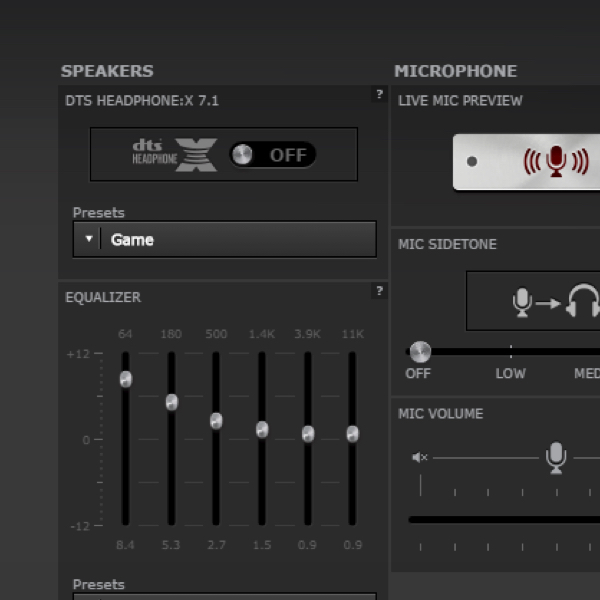
Task: Click the mic sidetone slider knob
Action: click(x=420, y=352)
